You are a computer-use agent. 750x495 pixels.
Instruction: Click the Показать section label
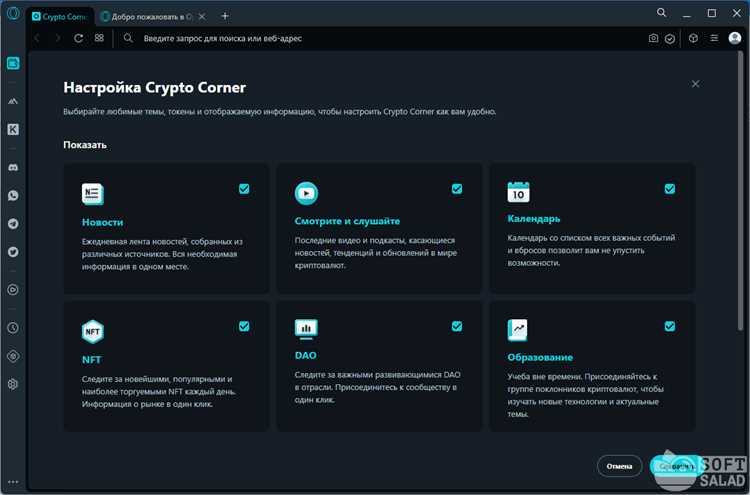coord(85,145)
